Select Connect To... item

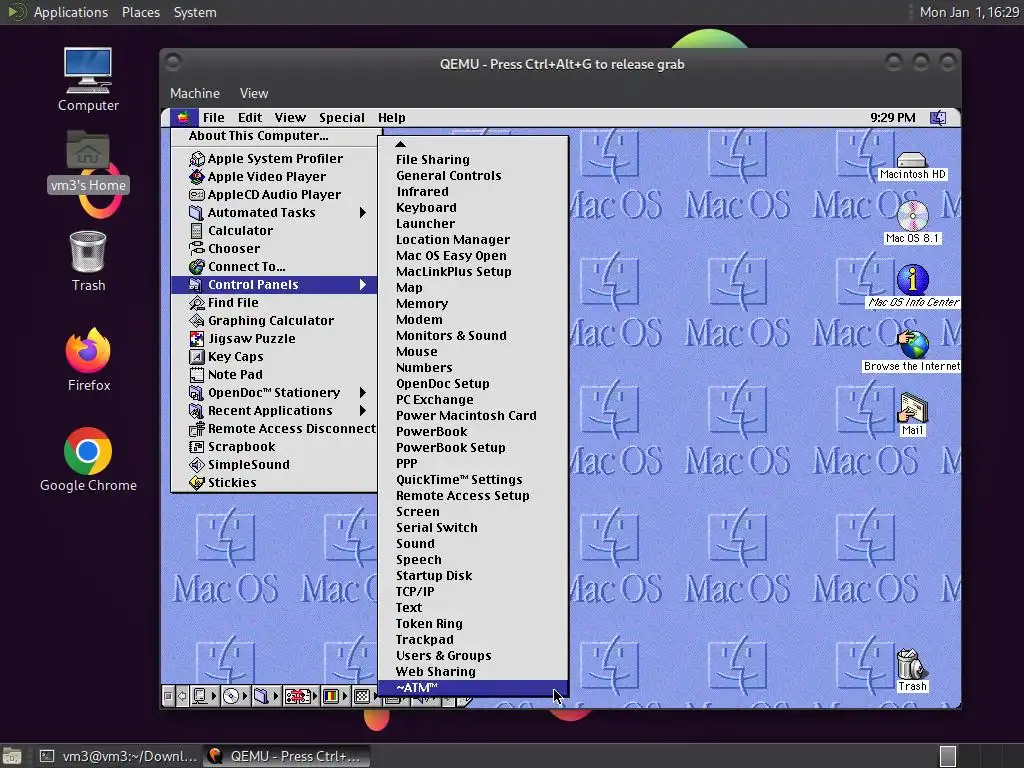pos(274,266)
